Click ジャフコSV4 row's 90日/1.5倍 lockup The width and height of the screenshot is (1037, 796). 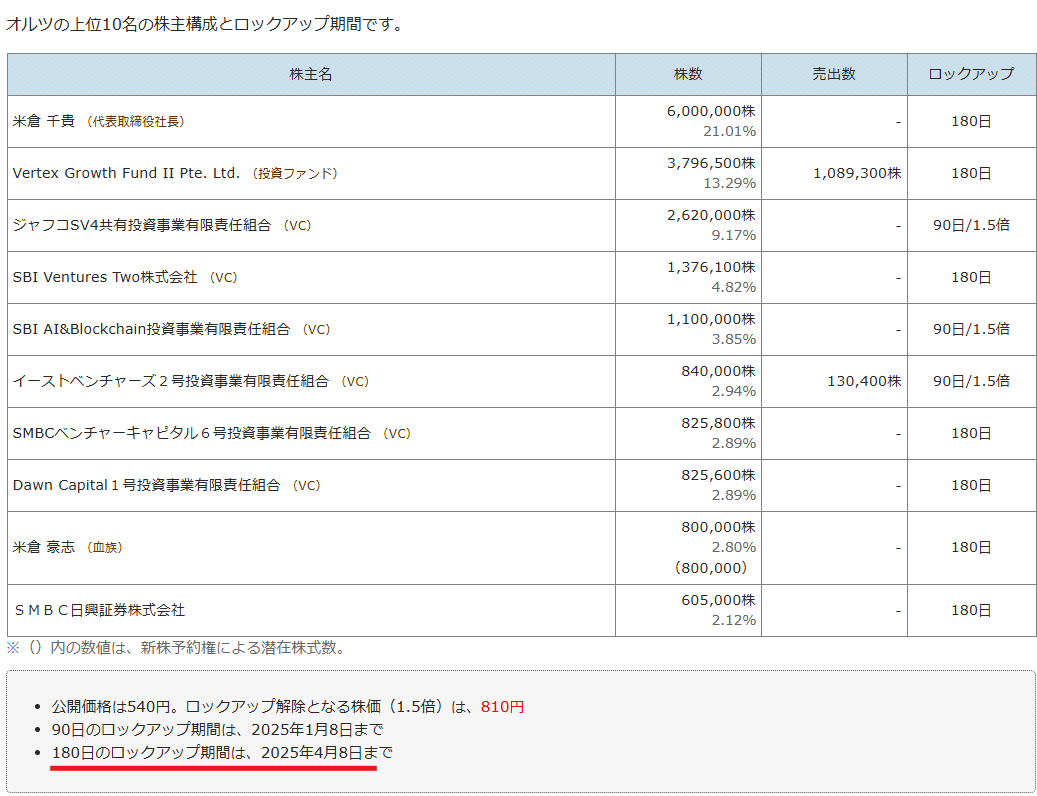971,225
